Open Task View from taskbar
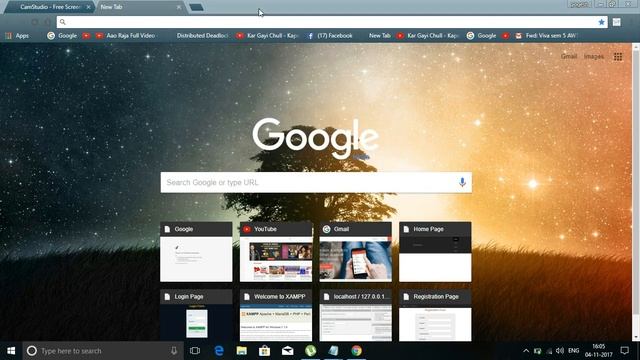This screenshot has width=640, height=360. click(195, 351)
